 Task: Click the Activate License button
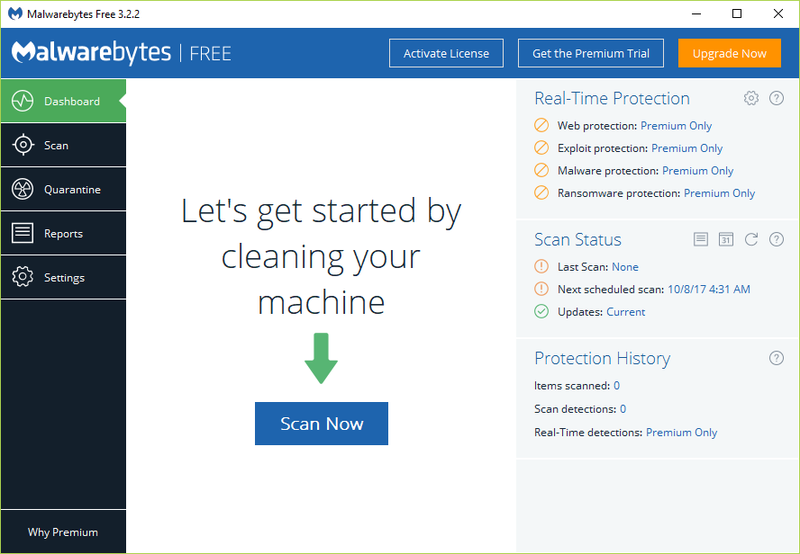446,53
